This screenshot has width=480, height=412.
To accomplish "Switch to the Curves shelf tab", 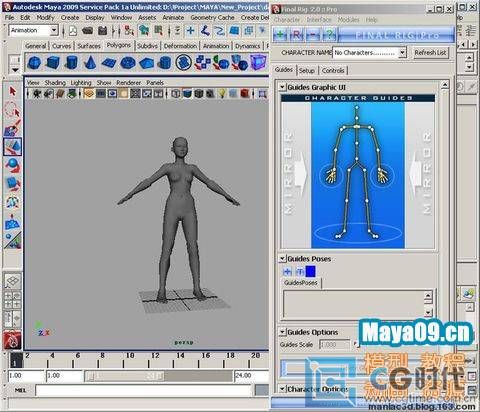I will click(x=62, y=46).
